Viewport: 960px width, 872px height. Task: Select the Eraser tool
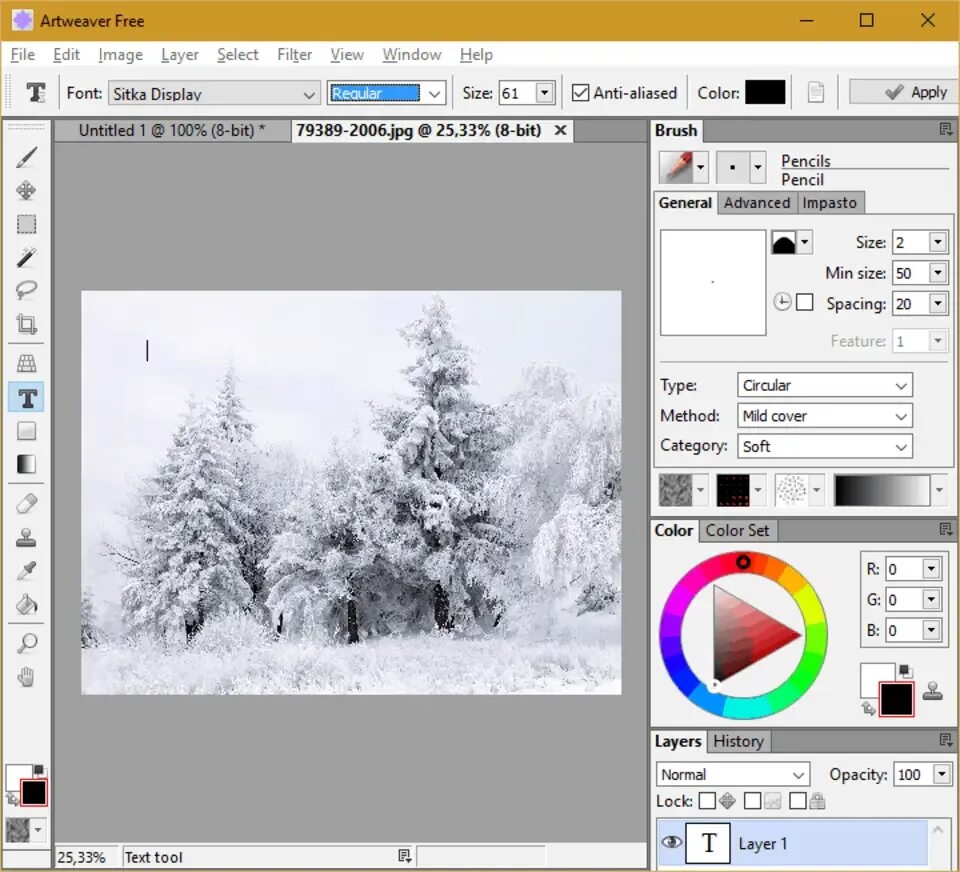(x=26, y=504)
